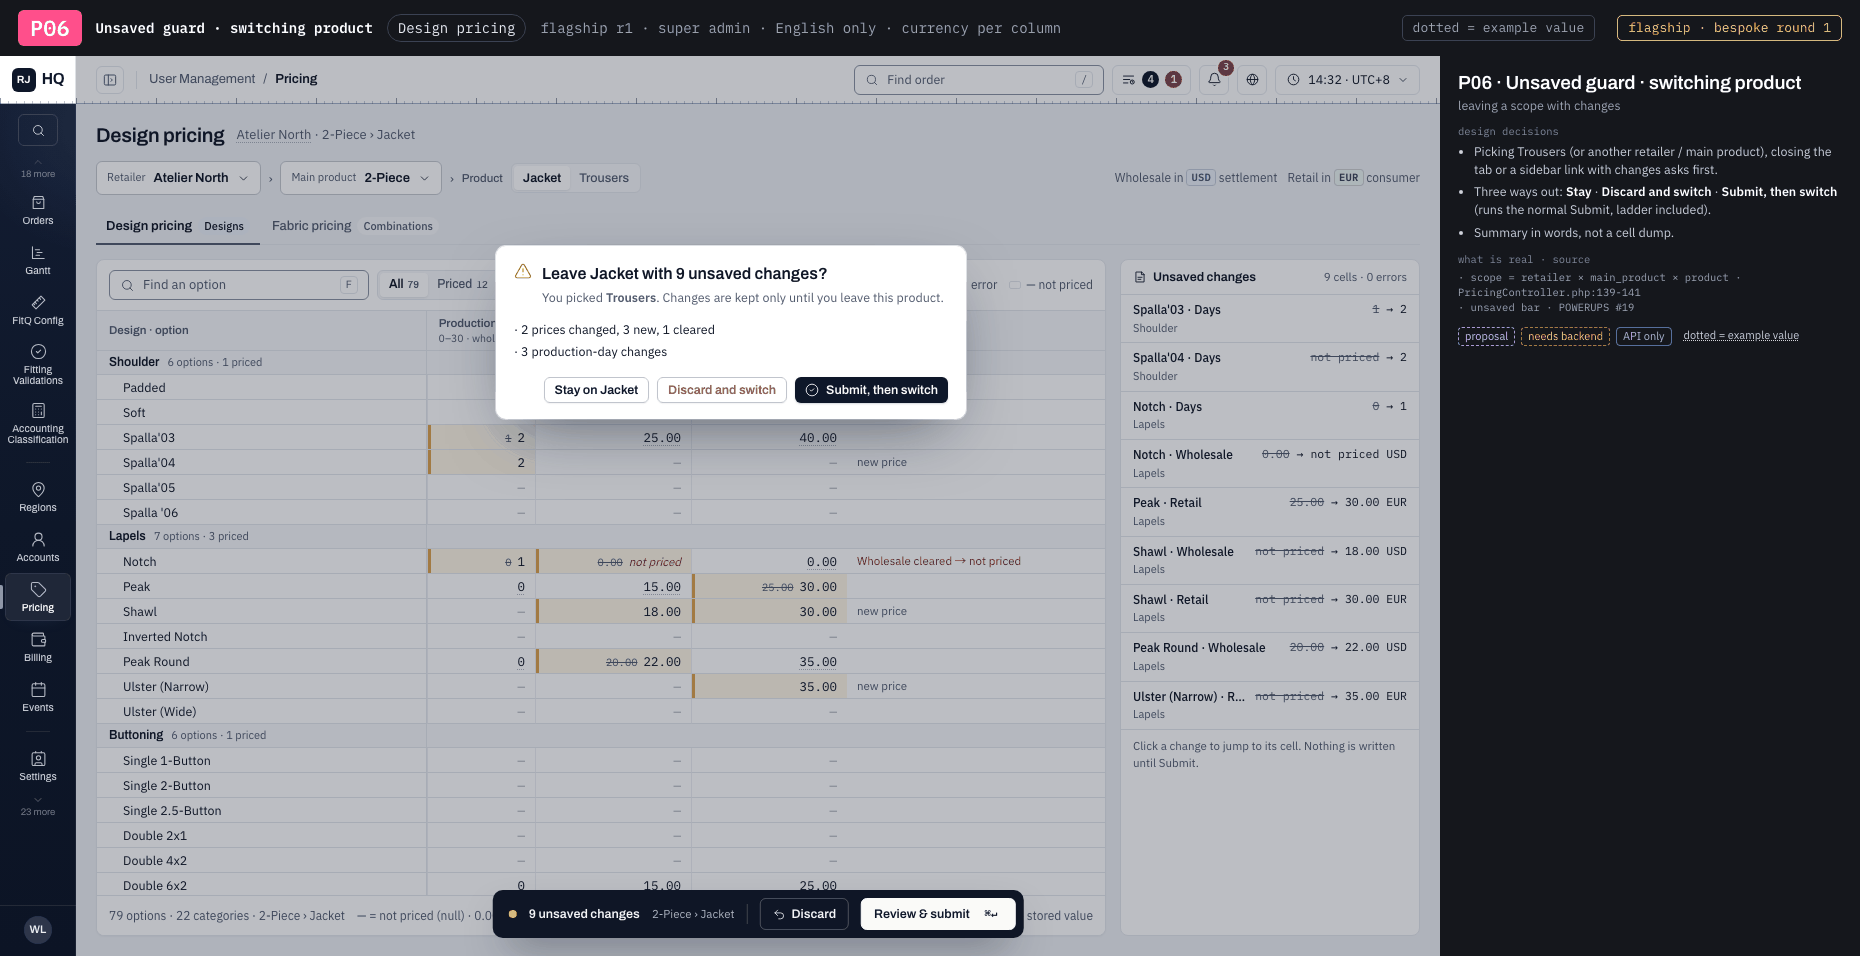Viewport: 1860px width, 956px height.
Task: Choose Discard and switch
Action: click(722, 390)
